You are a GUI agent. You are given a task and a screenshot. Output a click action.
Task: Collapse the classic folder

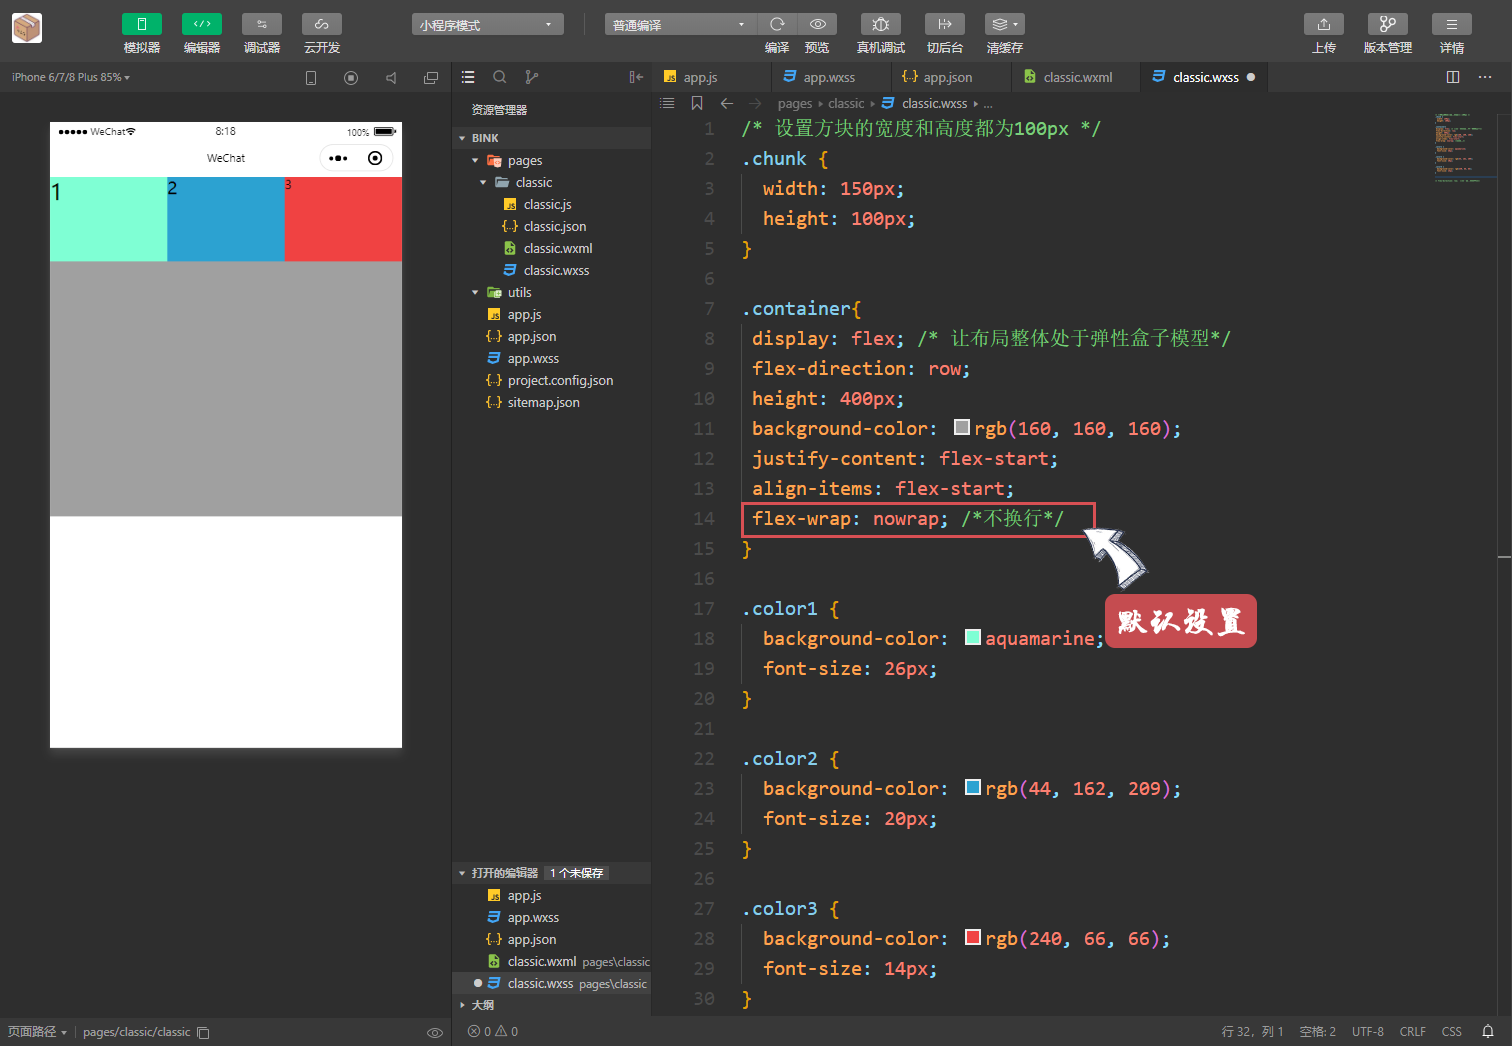click(x=483, y=182)
